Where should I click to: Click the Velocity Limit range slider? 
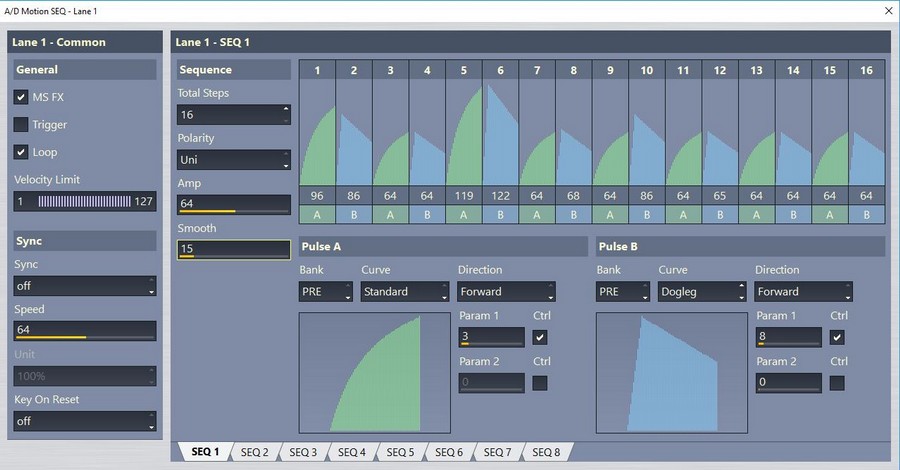(85, 201)
